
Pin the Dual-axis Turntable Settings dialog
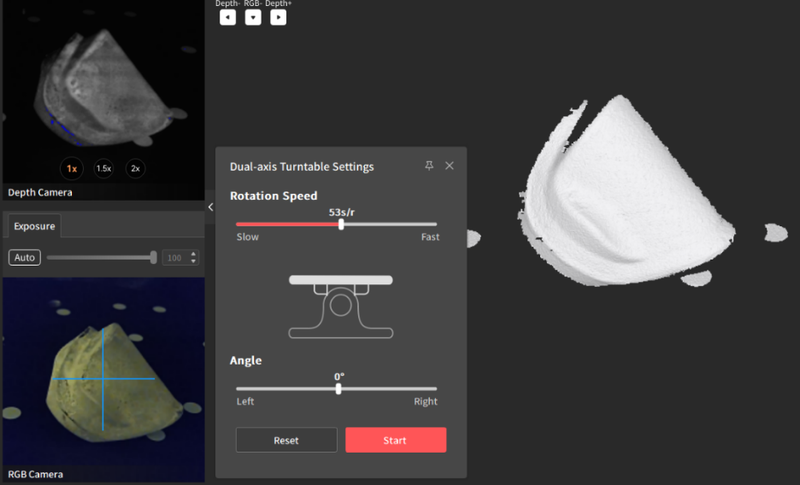429,166
